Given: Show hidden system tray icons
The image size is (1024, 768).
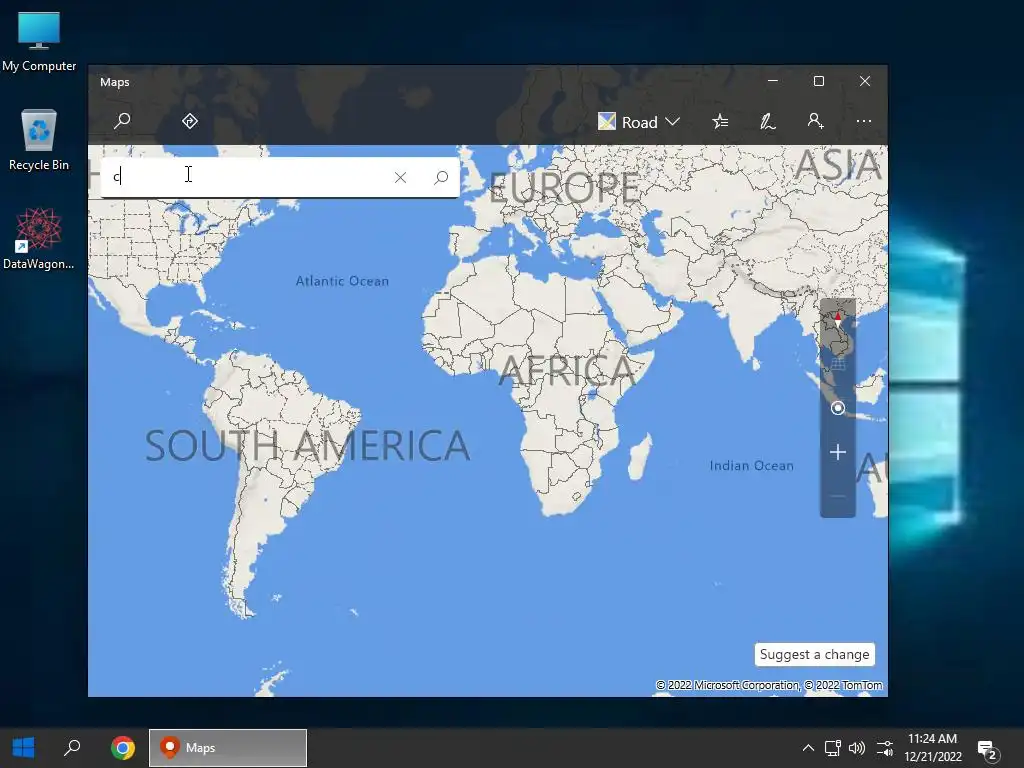Looking at the screenshot, I should tap(808, 748).
